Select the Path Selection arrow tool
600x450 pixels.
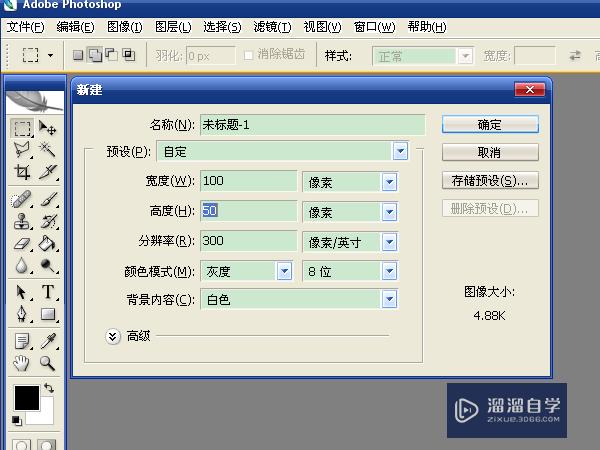(22, 292)
